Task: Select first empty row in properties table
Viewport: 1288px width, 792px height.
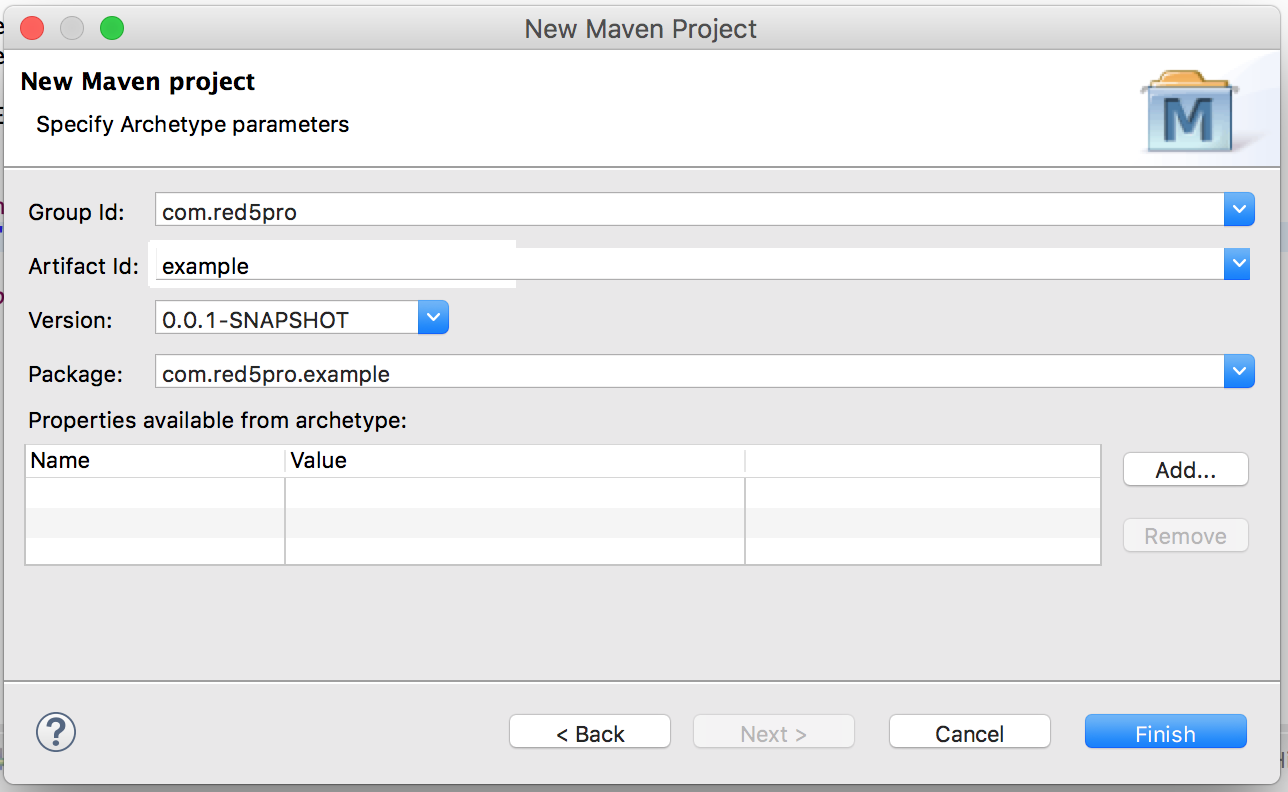Action: (563, 492)
